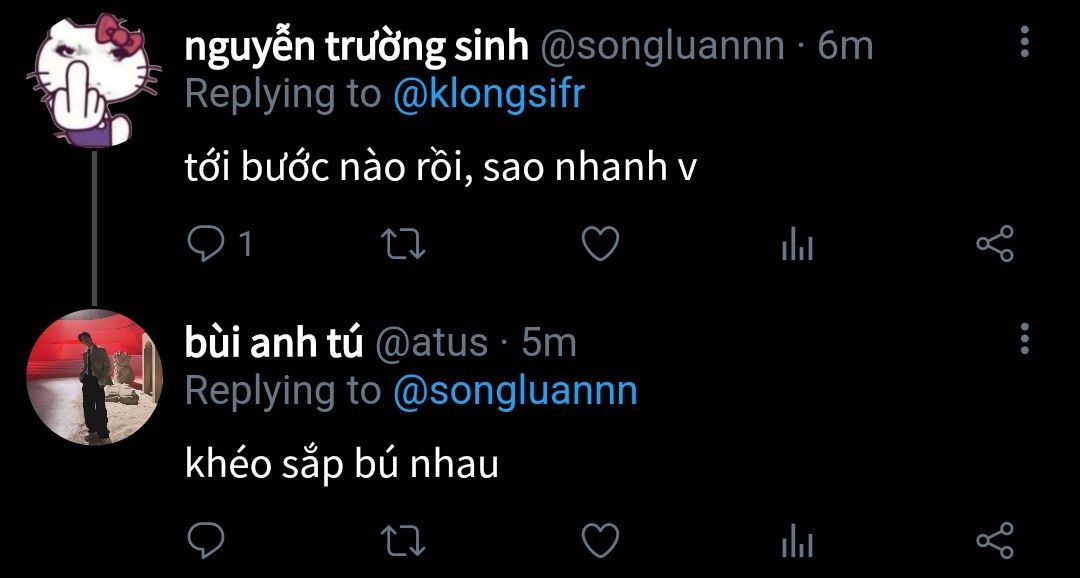Open more options for the @atus tweet

[1025, 339]
